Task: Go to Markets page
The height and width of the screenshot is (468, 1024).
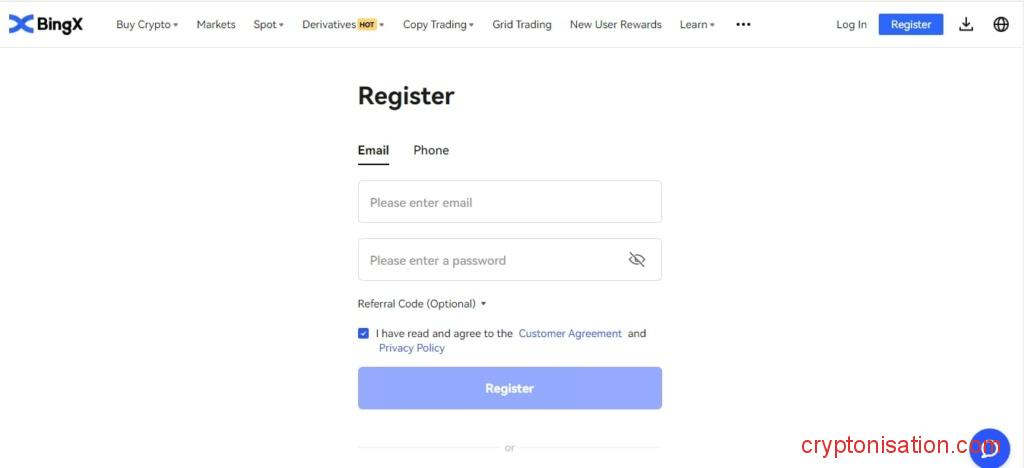Action: click(216, 24)
